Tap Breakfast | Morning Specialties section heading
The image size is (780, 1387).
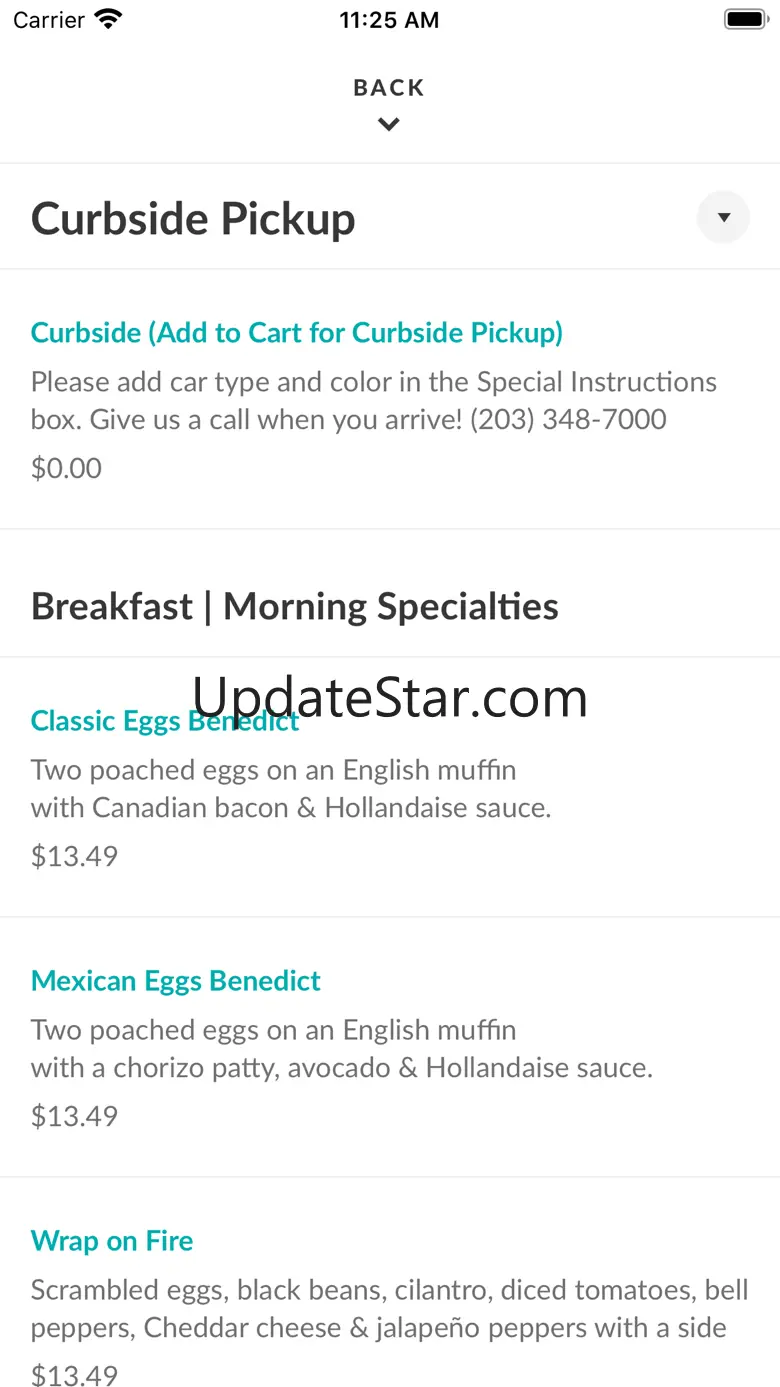click(294, 606)
